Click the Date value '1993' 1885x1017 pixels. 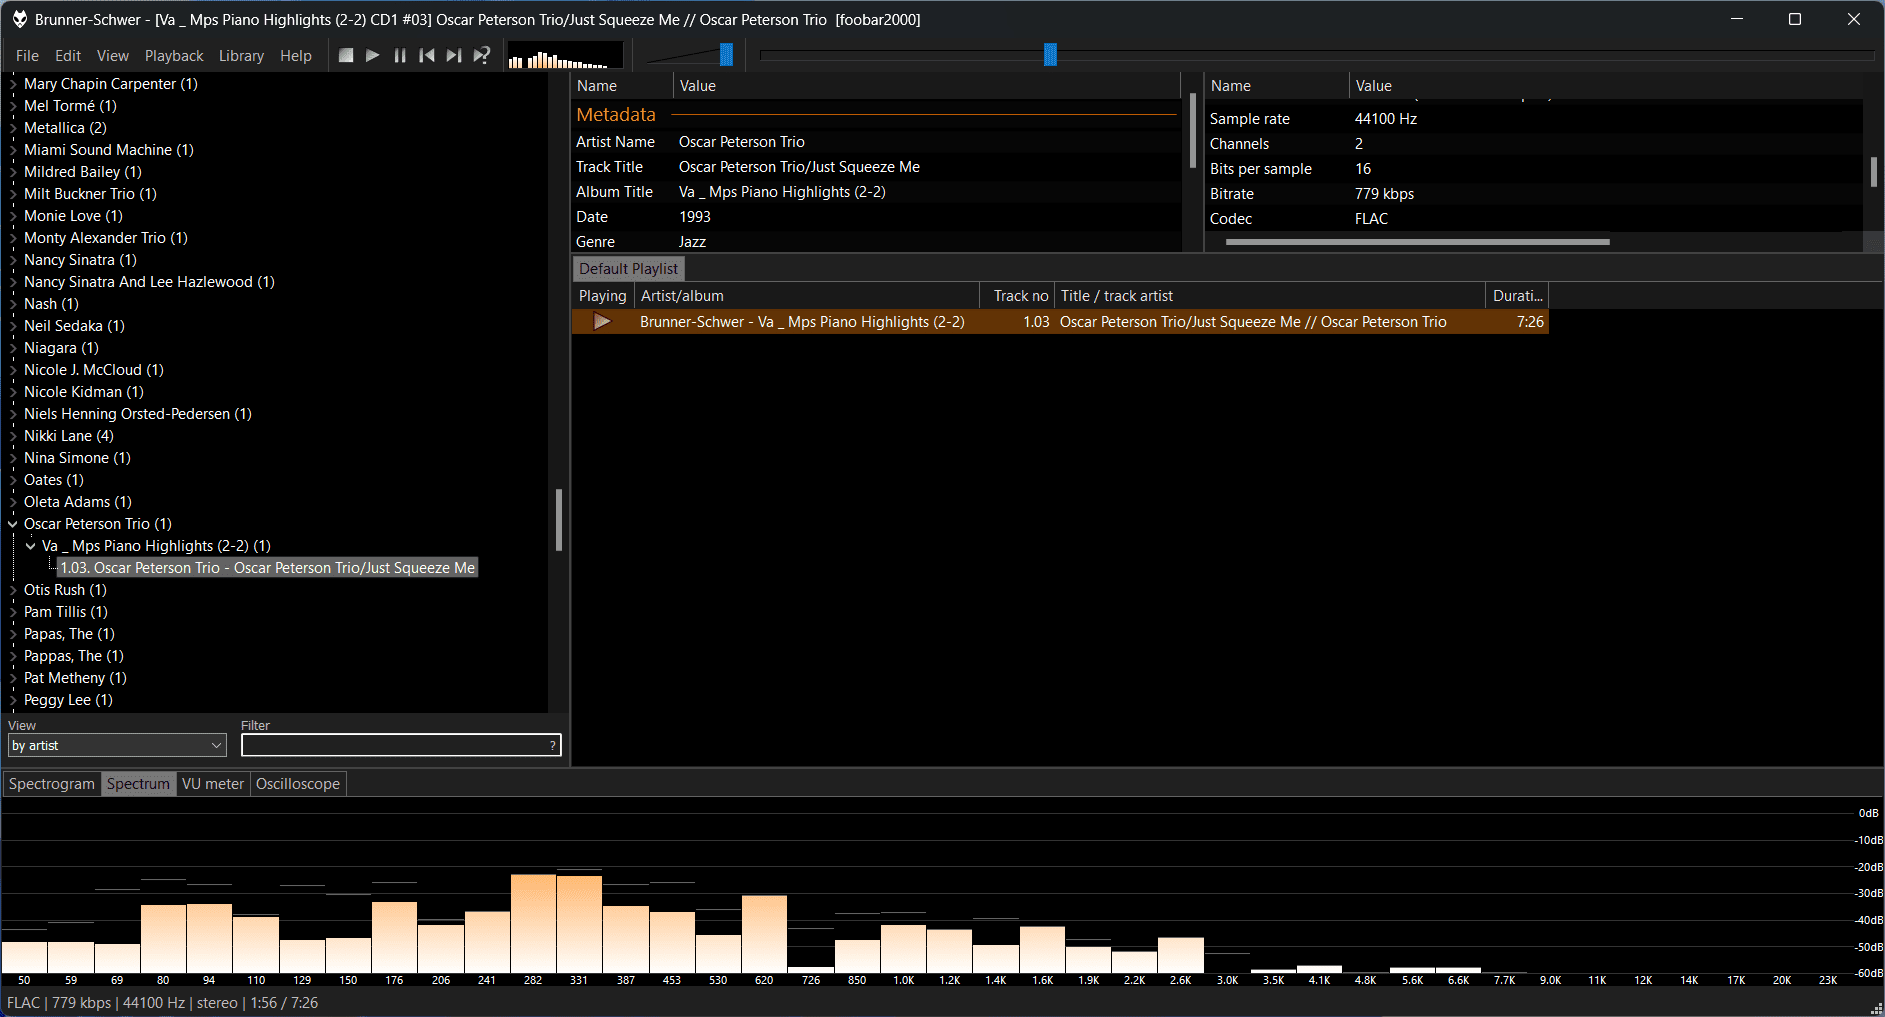695,217
